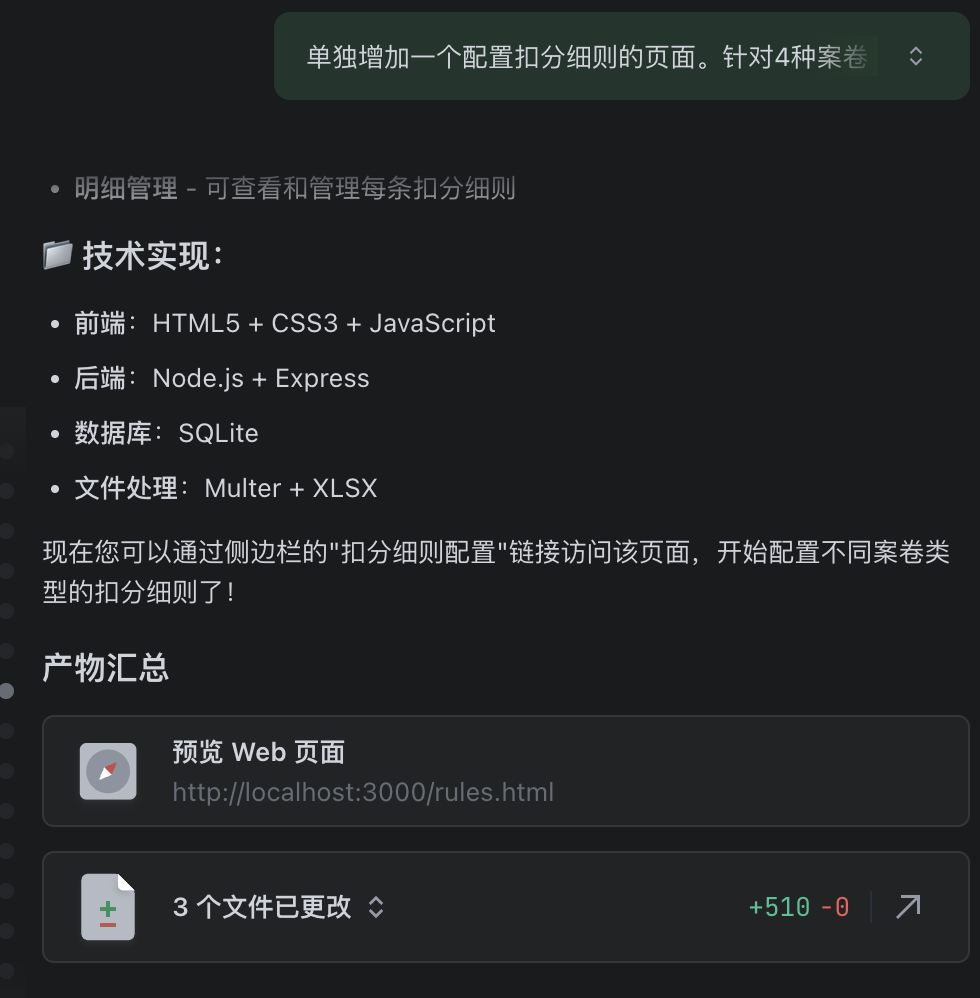Image resolution: width=980 pixels, height=998 pixels.
Task: Open changes with the diagonal arrow icon
Action: point(908,906)
